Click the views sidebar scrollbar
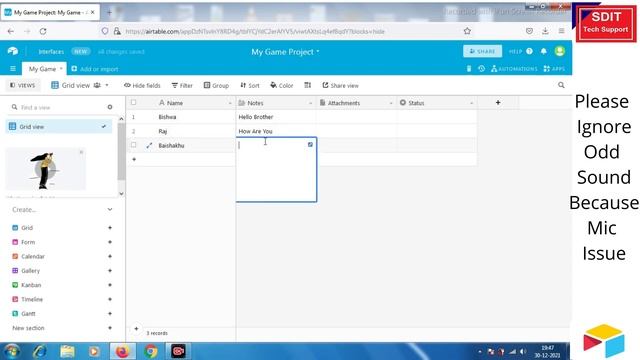Screen dimensions: 640x360 click(121, 151)
